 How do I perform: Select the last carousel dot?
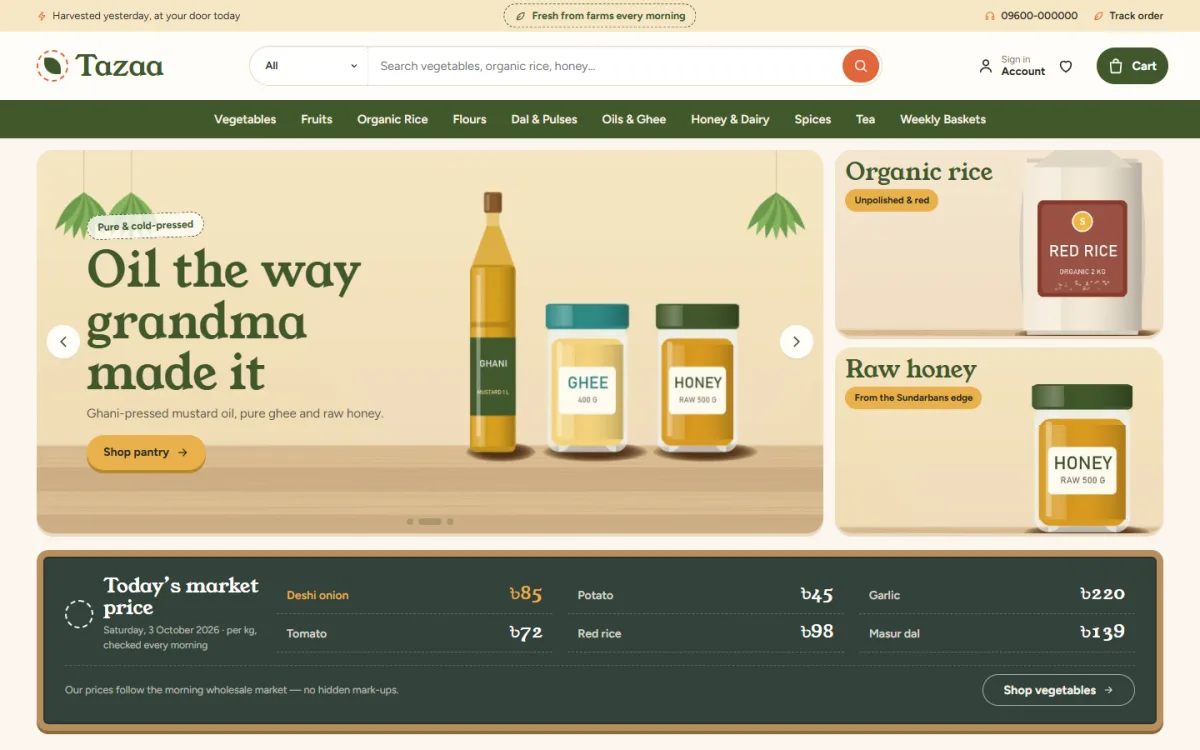(450, 522)
